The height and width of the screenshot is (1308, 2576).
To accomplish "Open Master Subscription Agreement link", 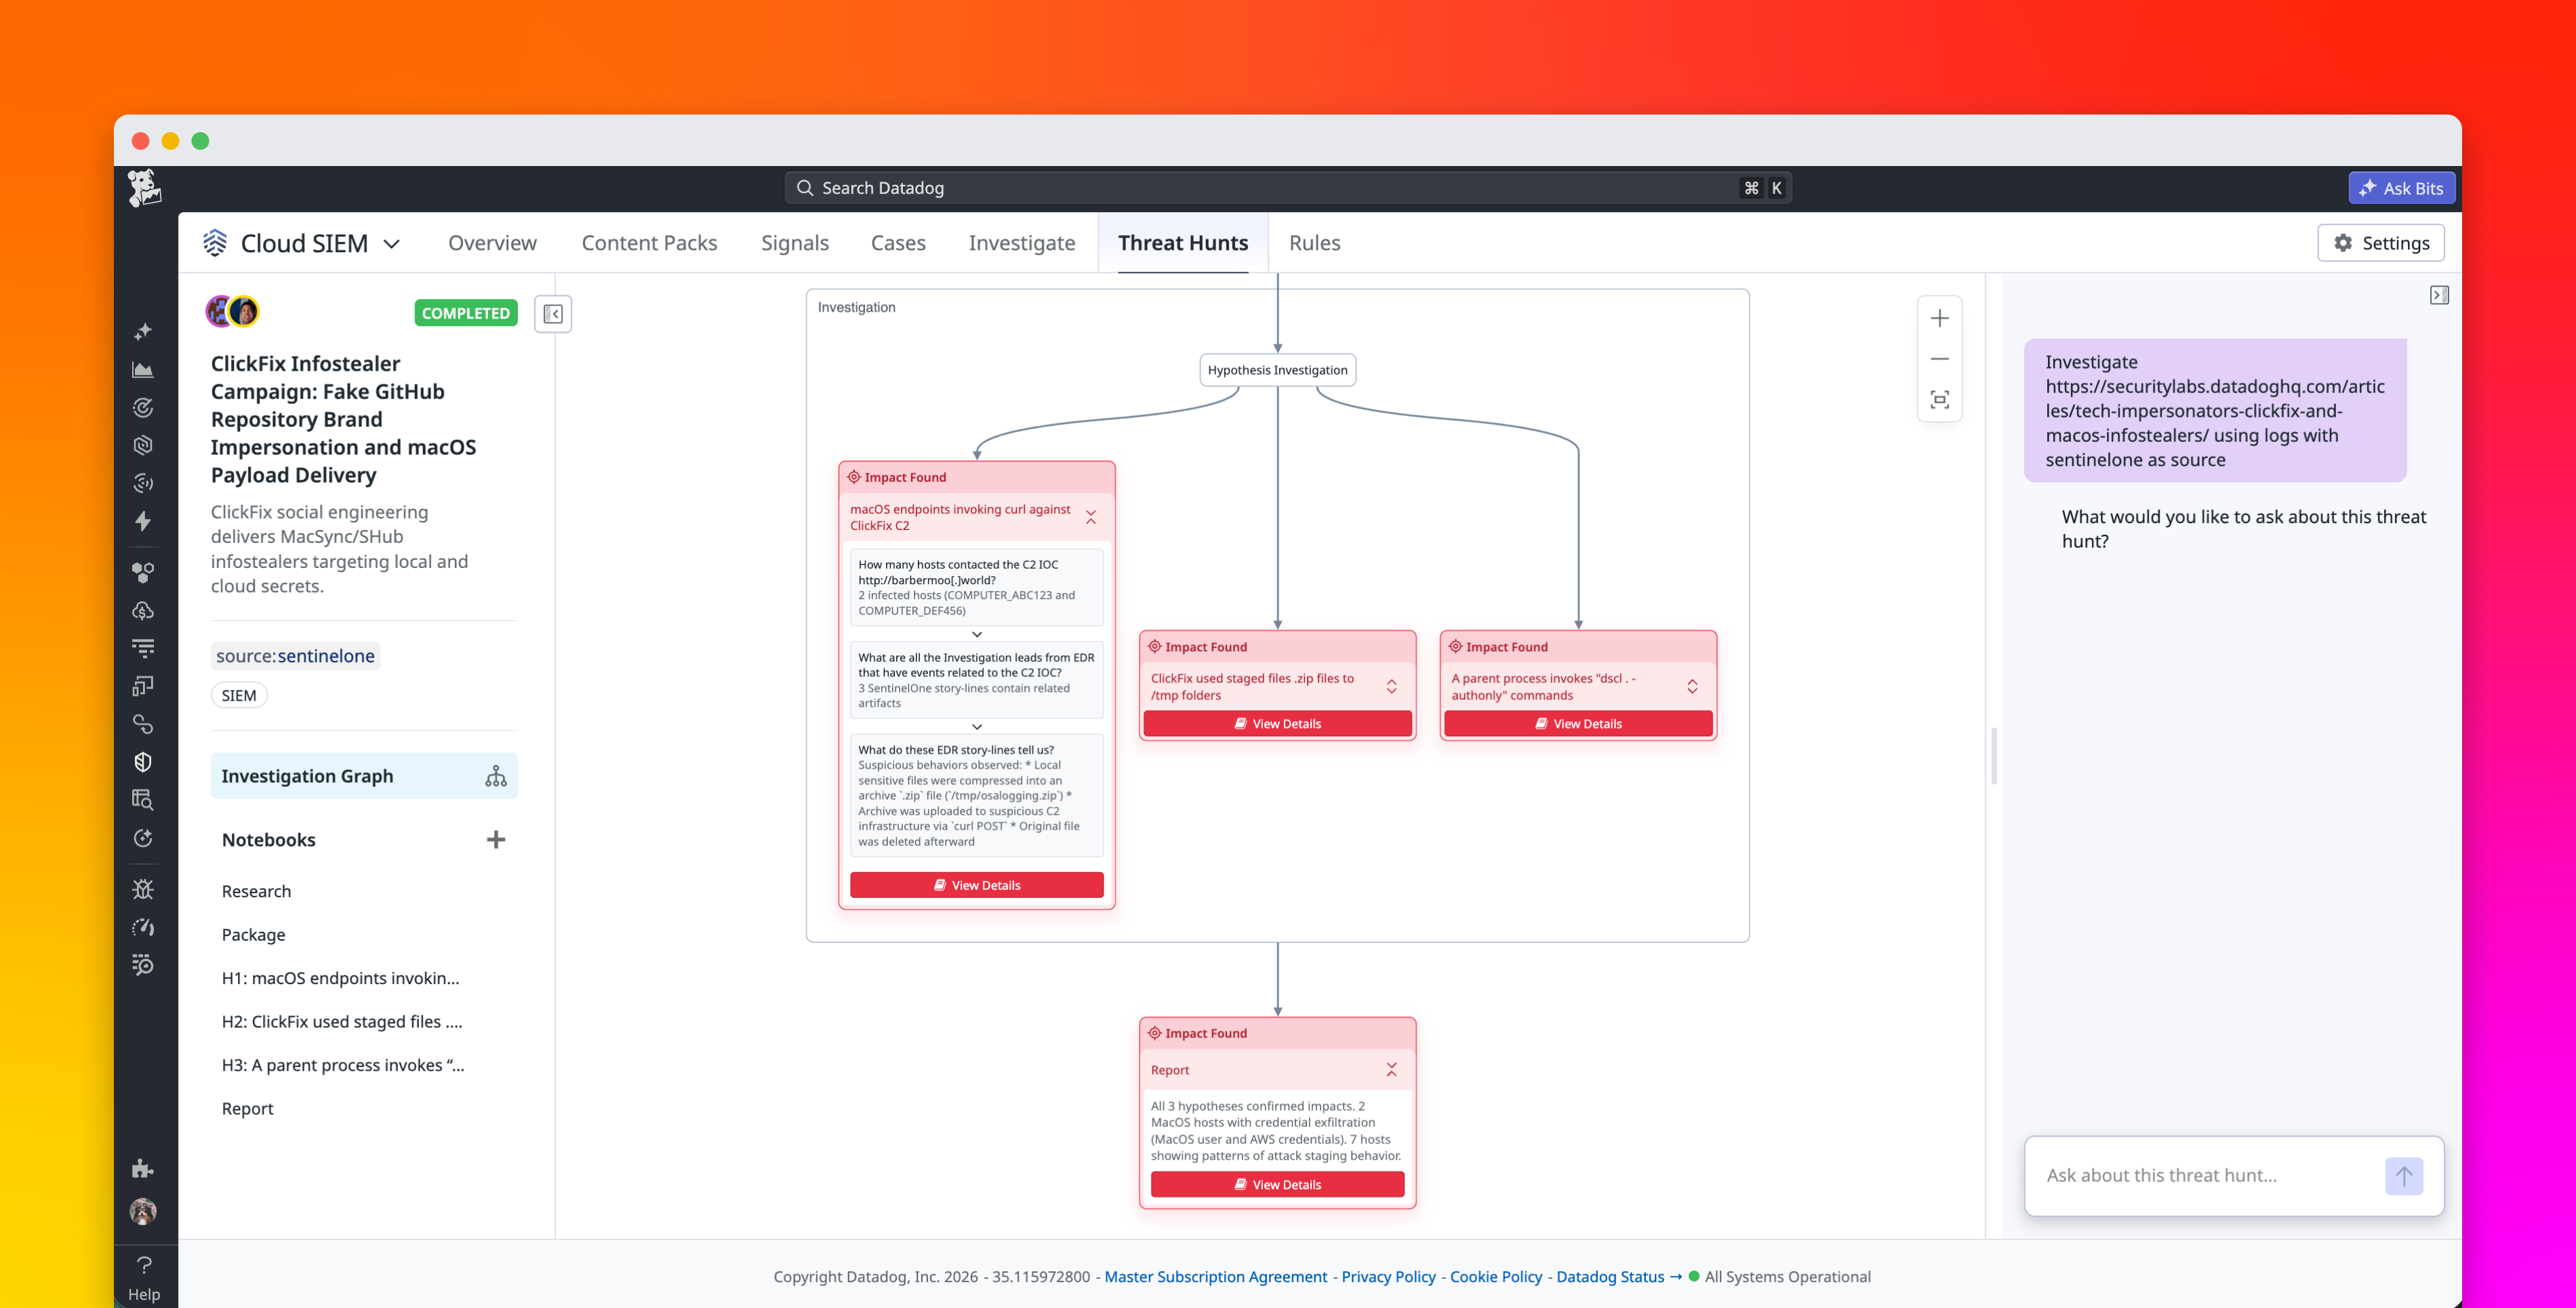I will tap(1215, 1277).
